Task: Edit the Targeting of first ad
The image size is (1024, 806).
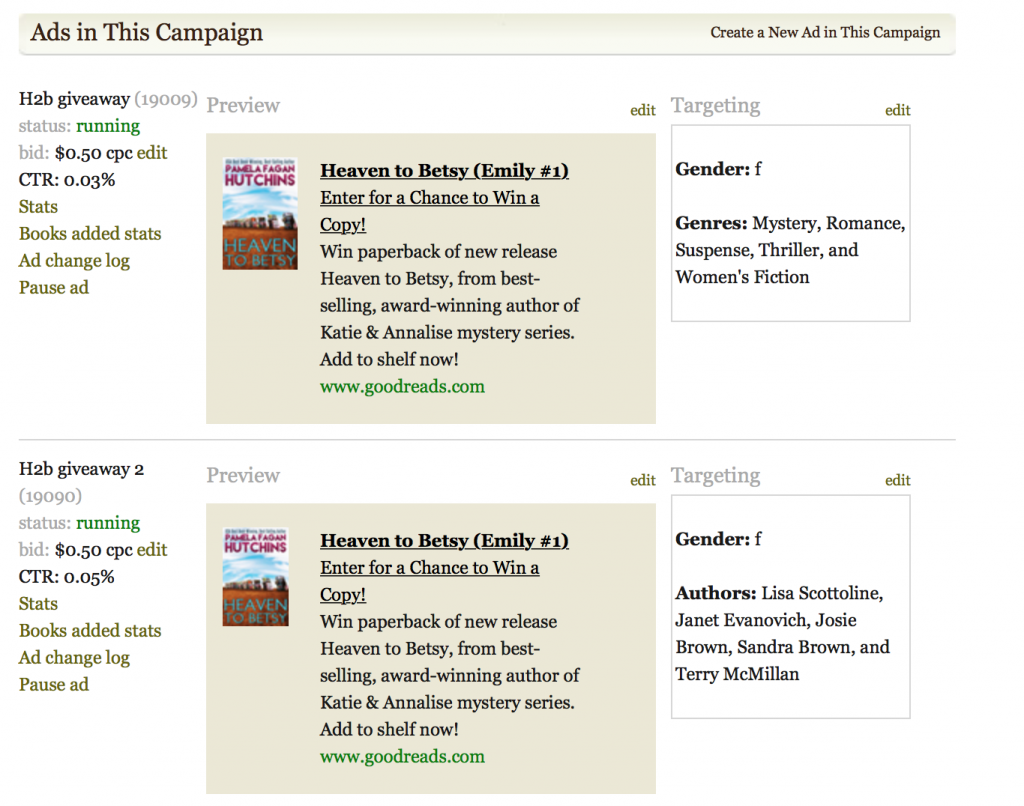Action: (897, 110)
